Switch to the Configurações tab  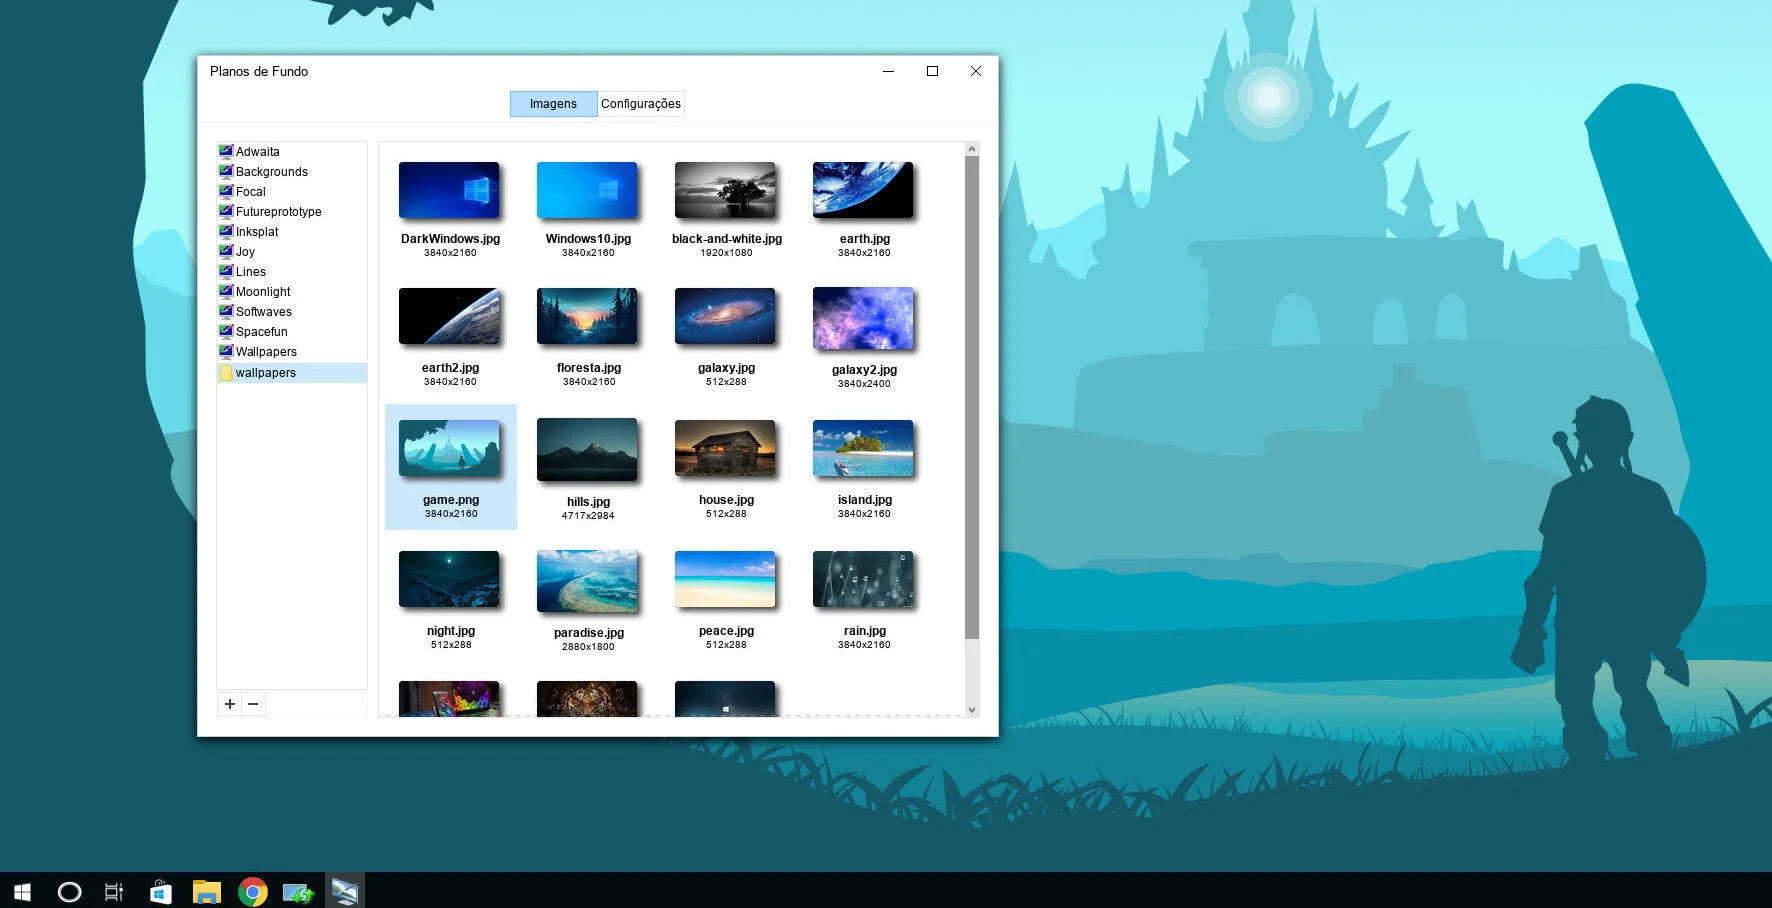[x=640, y=103]
